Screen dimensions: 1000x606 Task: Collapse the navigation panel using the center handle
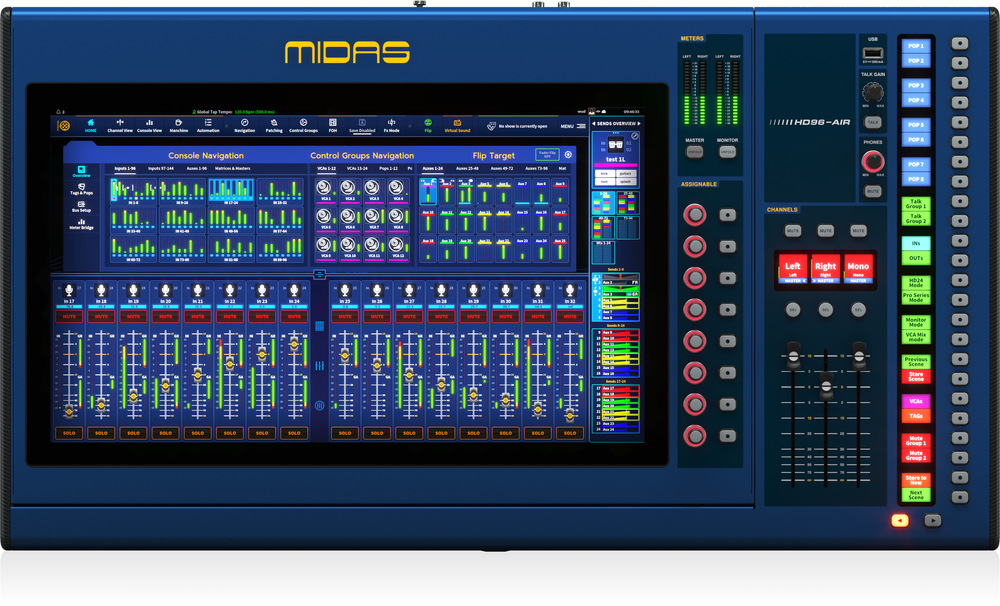tap(319, 273)
